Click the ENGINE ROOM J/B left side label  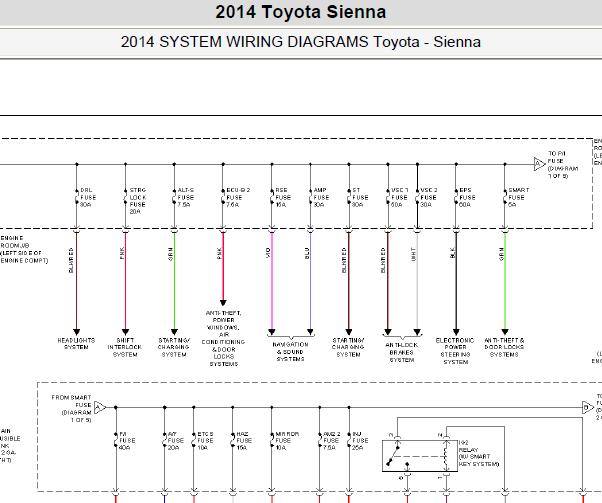point(24,249)
